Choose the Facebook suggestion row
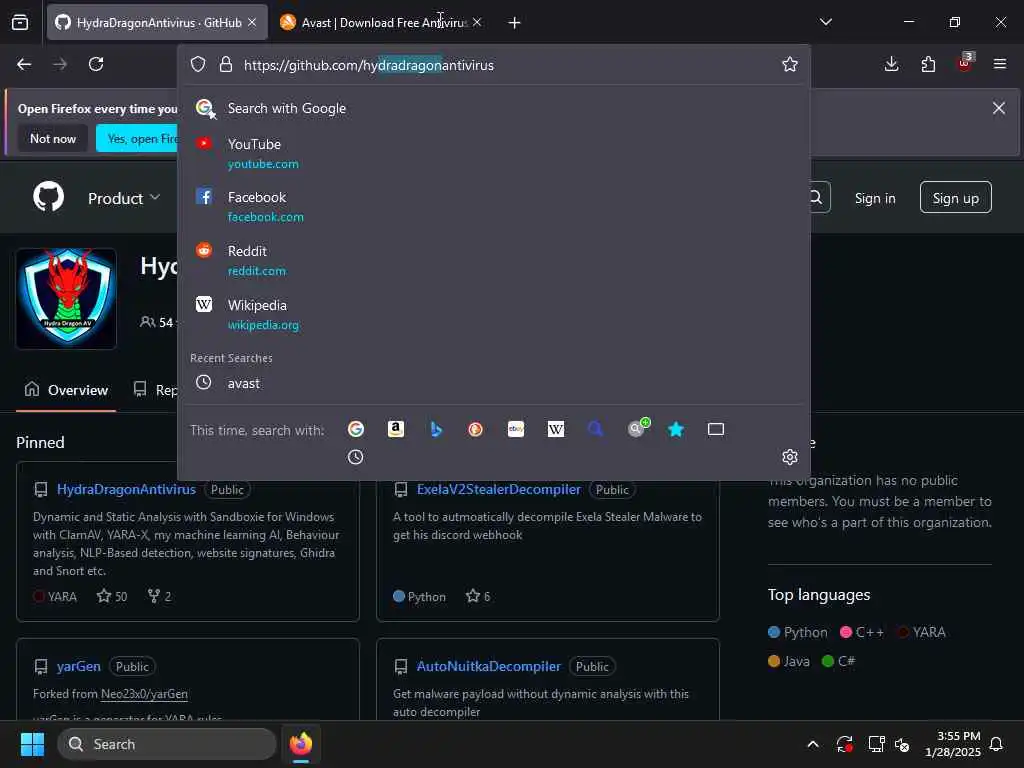Viewport: 1024px width, 768px height. [494, 206]
